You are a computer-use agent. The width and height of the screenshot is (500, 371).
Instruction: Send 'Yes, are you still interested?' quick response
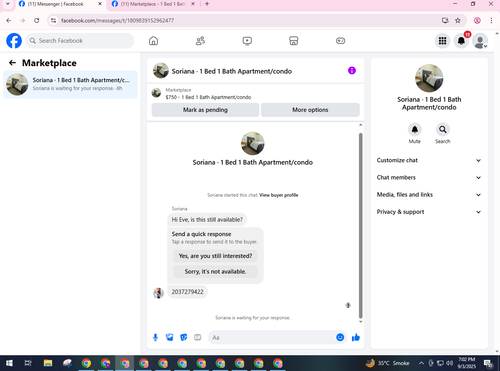[215, 256]
